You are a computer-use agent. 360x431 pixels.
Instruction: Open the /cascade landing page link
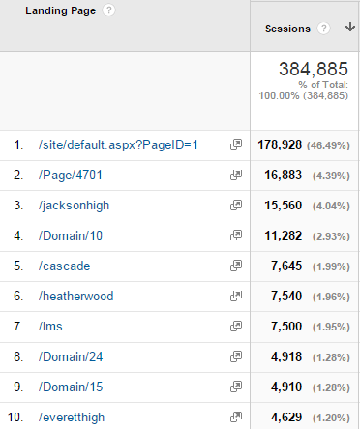tap(64, 266)
